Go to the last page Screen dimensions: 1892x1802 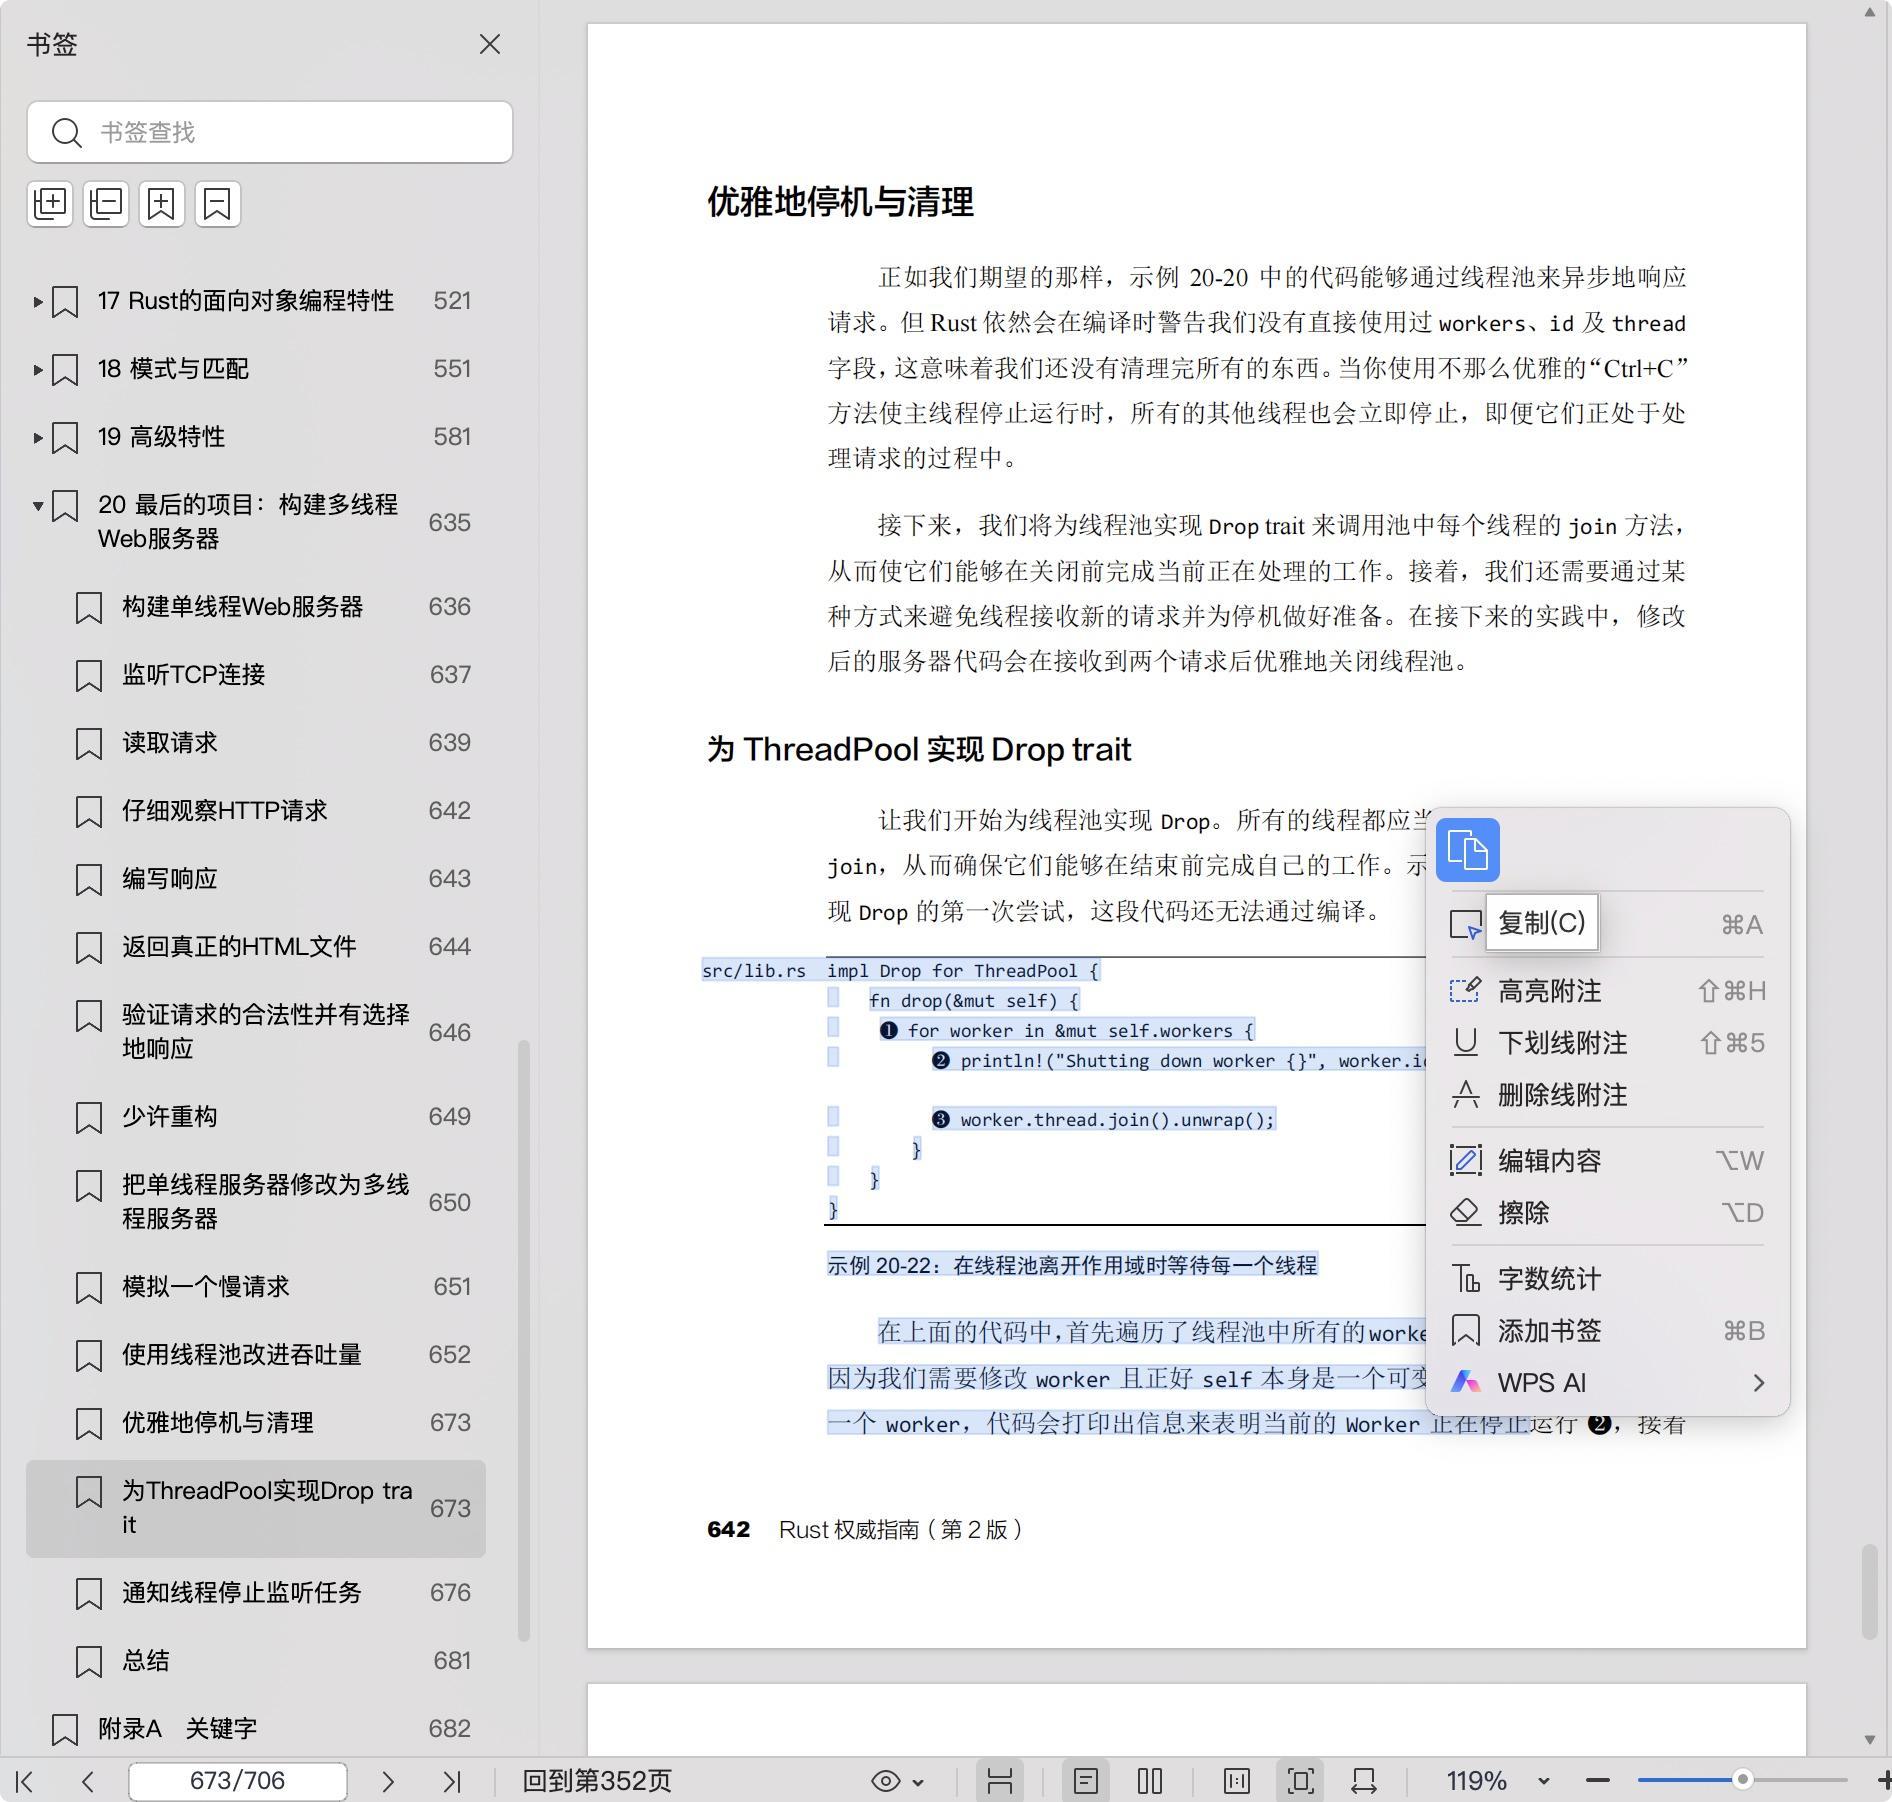coord(452,1781)
